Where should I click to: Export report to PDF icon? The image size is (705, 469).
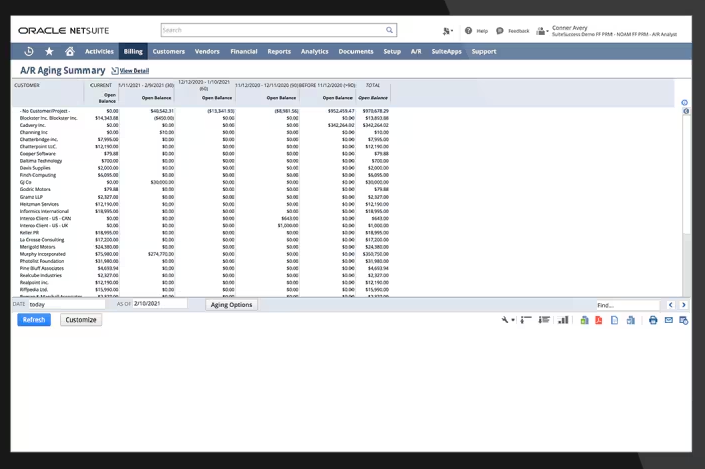(598, 320)
